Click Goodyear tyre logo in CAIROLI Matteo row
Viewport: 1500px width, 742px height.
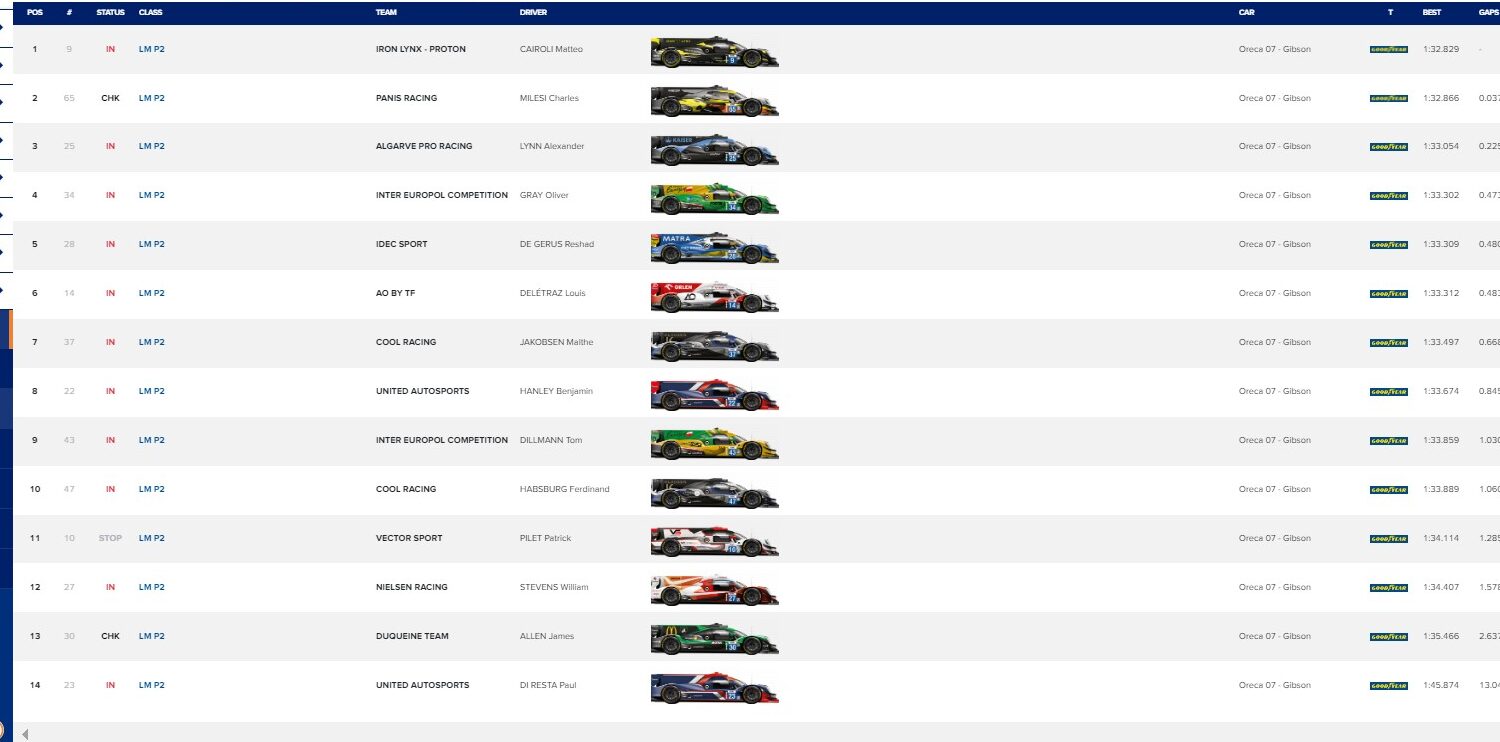tap(1388, 49)
